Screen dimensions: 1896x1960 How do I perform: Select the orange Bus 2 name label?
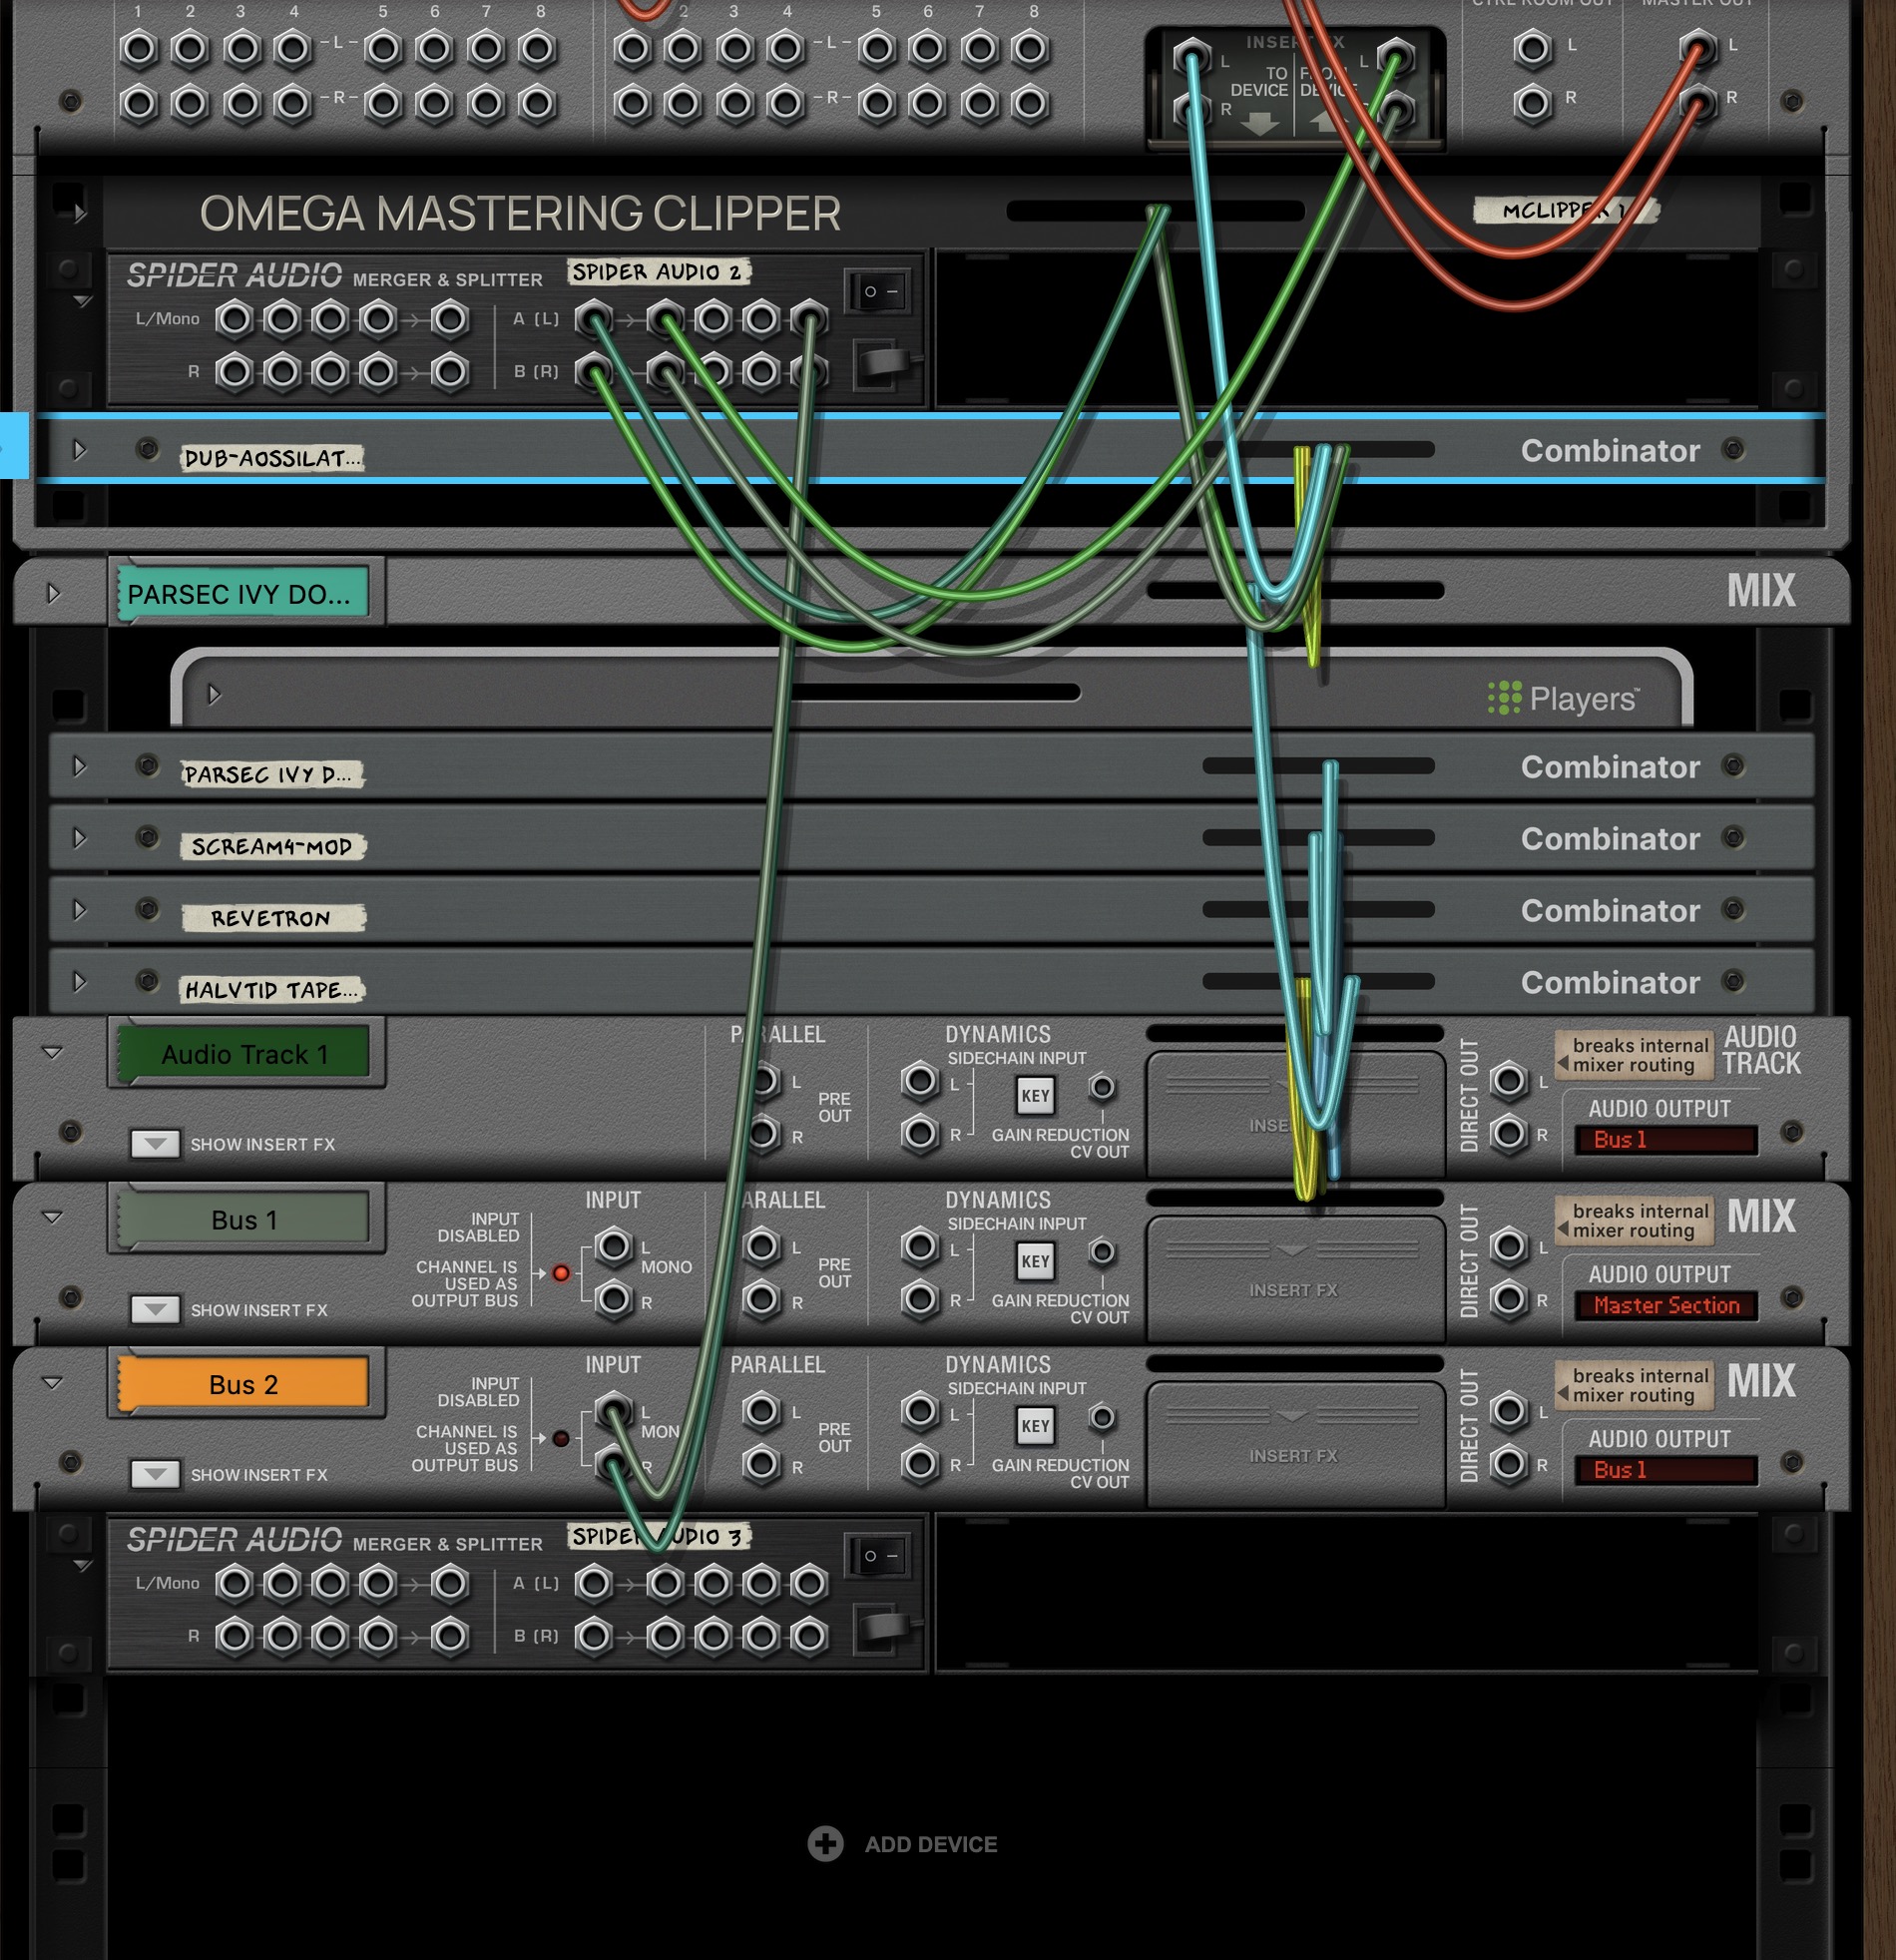[244, 1384]
